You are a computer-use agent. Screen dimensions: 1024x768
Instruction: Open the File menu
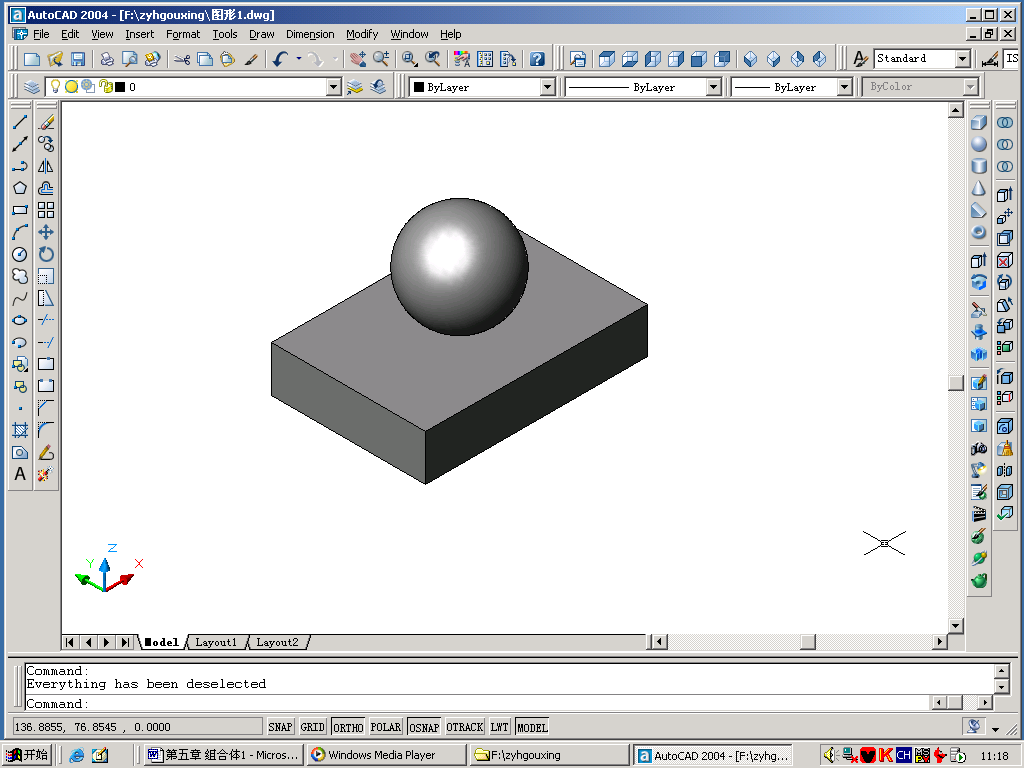point(41,34)
